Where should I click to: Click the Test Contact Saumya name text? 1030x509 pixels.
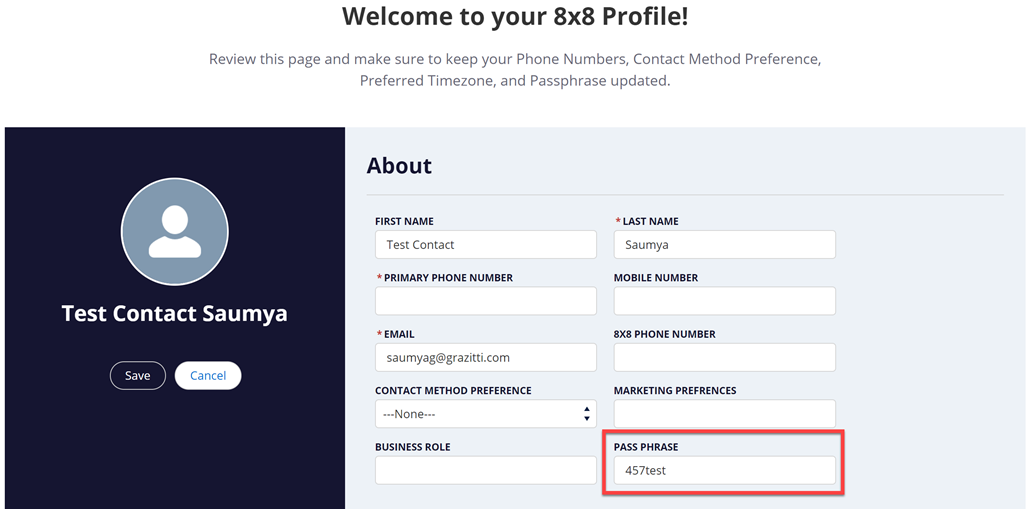click(x=175, y=313)
